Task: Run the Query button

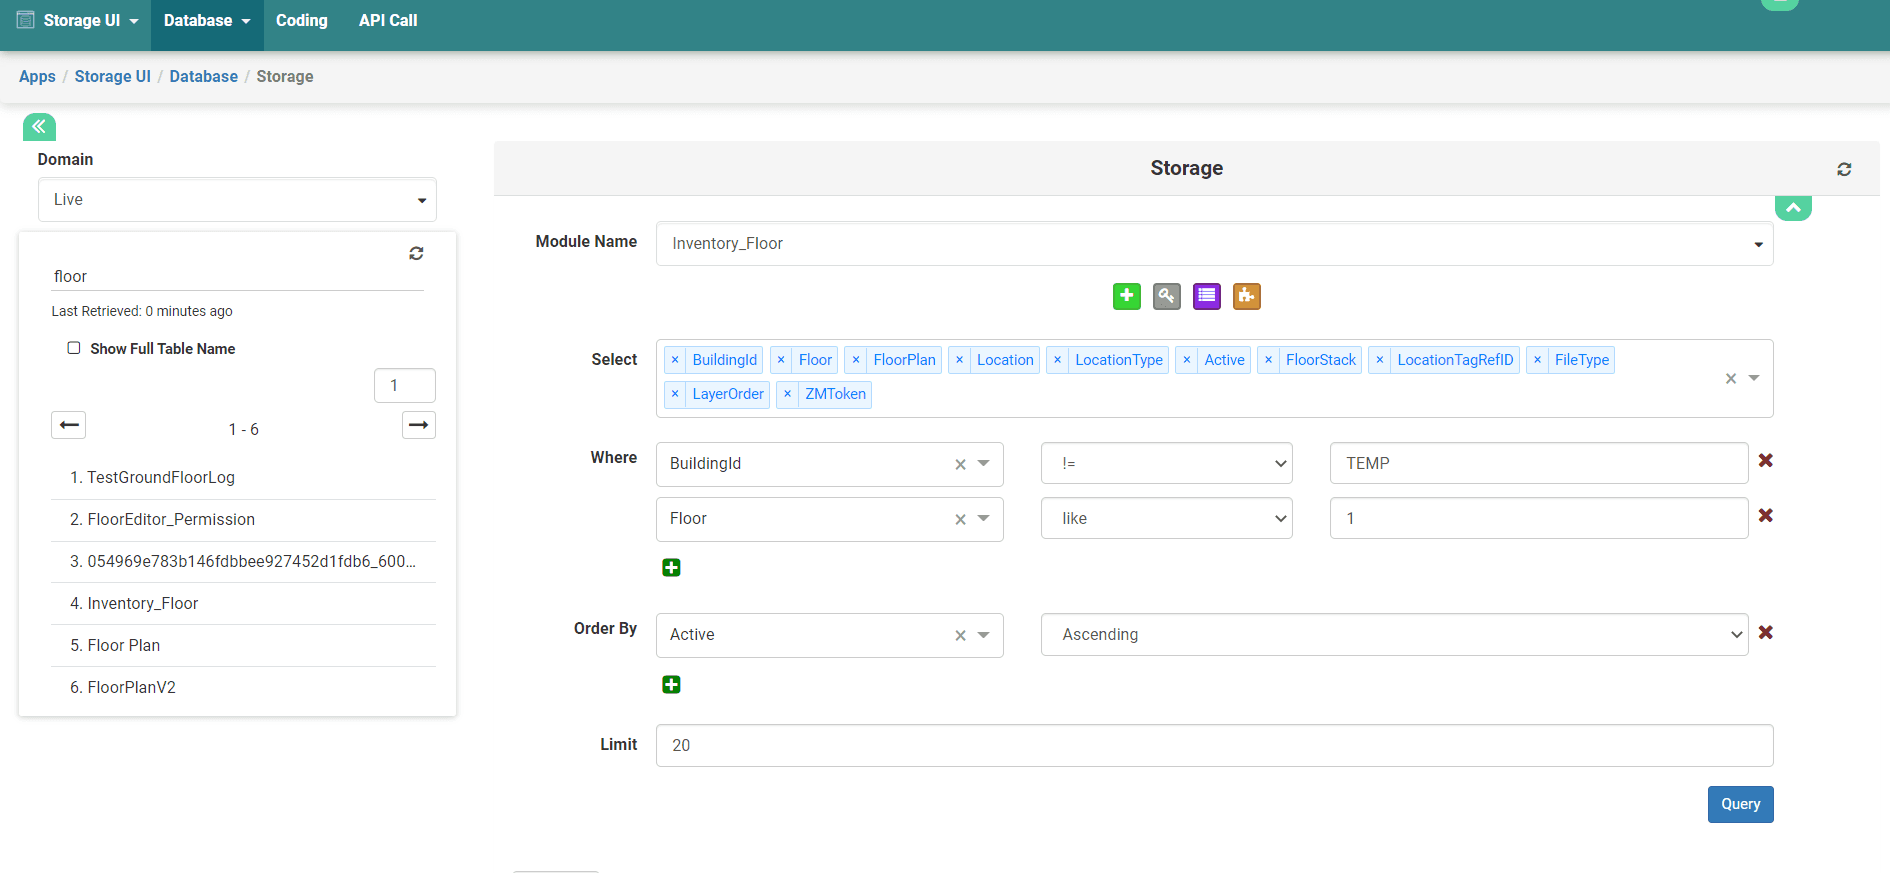Action: click(1740, 804)
